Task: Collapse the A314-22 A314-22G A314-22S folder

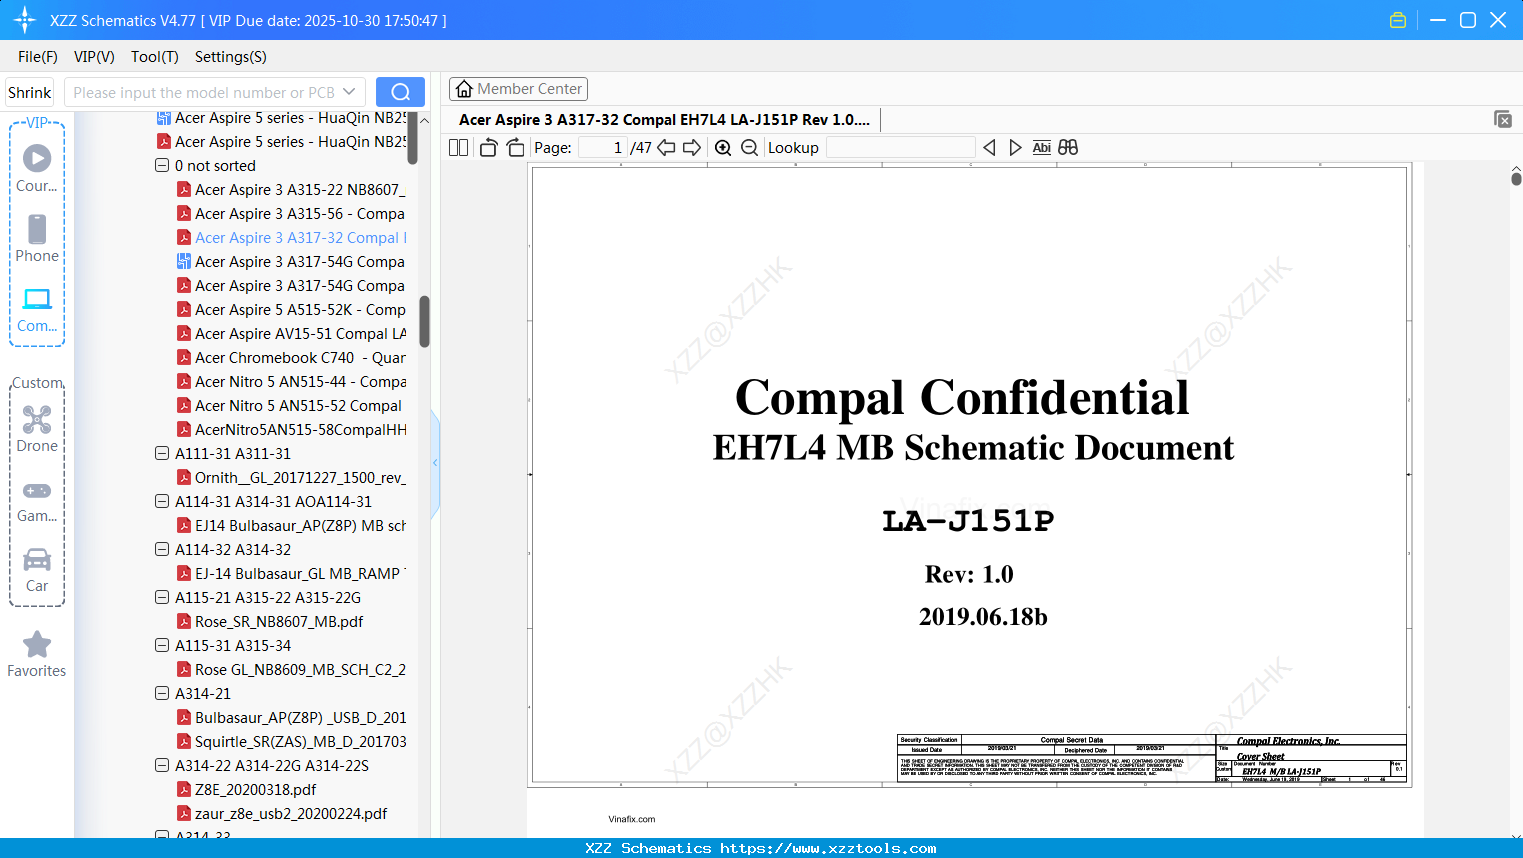Action: tap(162, 765)
